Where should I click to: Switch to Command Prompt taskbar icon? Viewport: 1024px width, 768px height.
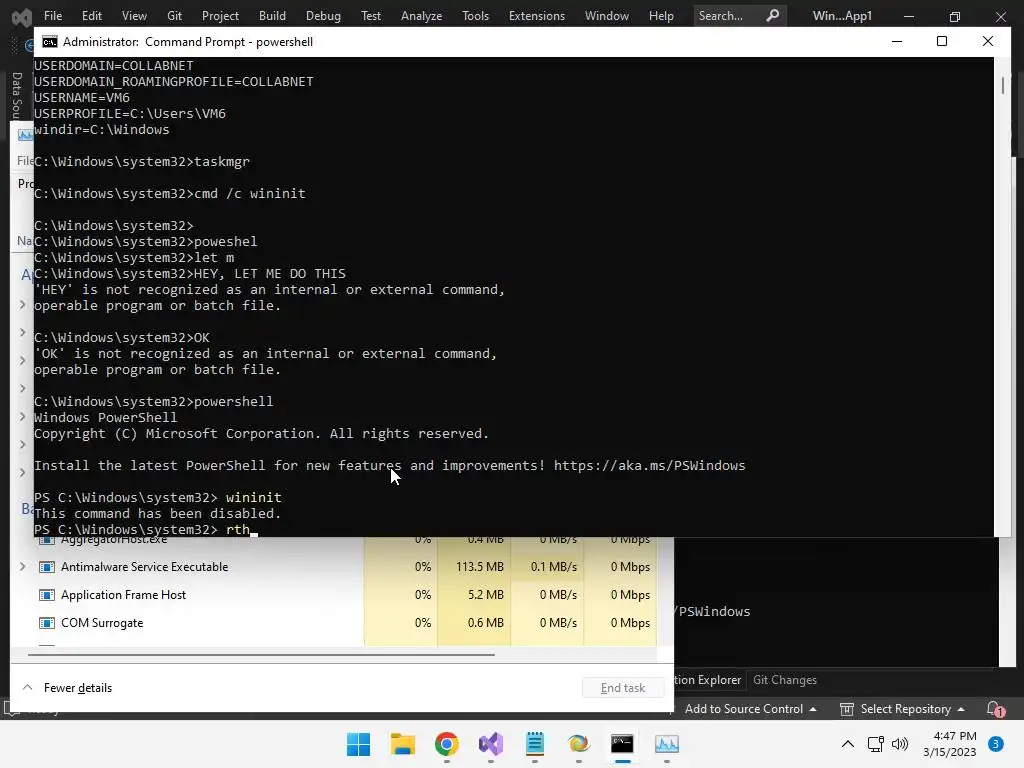(622, 744)
